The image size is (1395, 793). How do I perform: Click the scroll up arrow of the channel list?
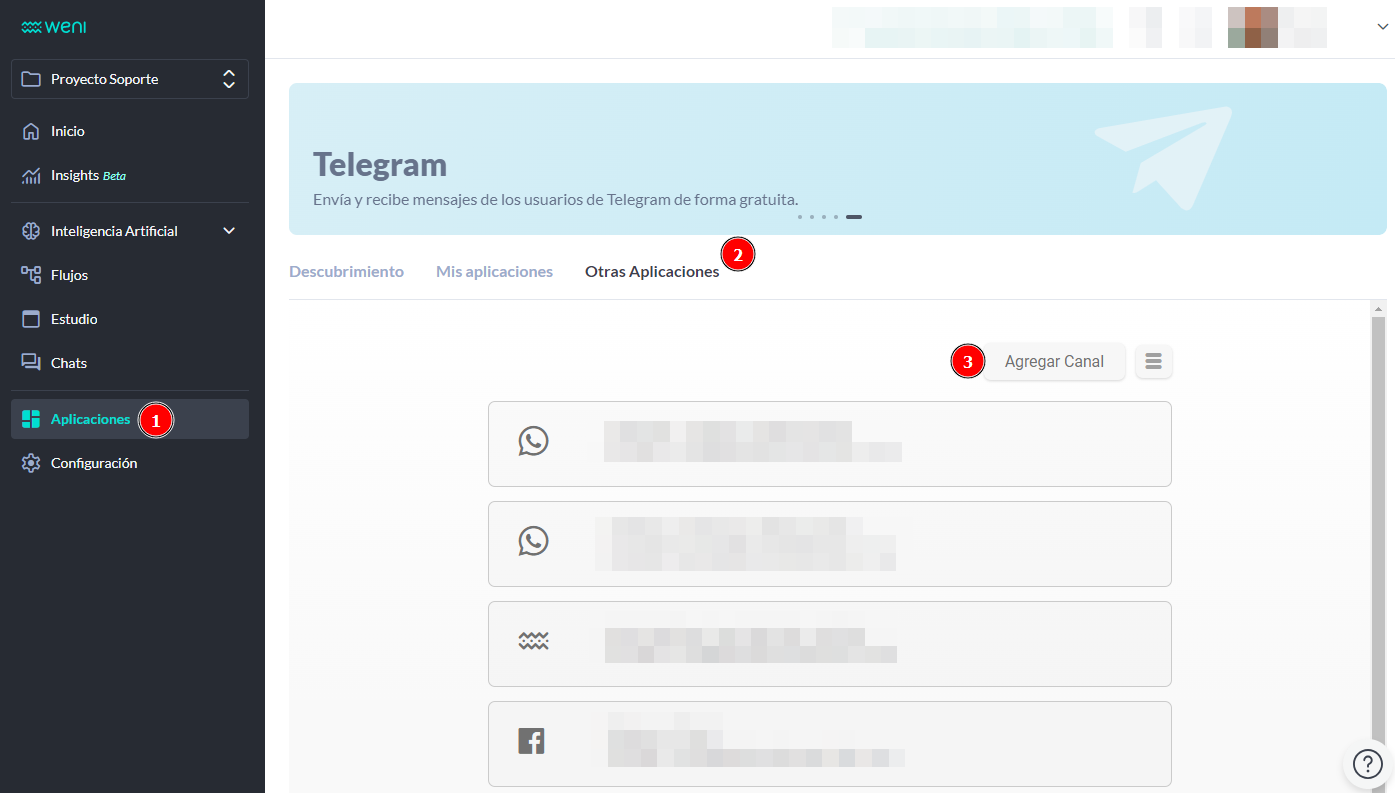click(x=1378, y=309)
